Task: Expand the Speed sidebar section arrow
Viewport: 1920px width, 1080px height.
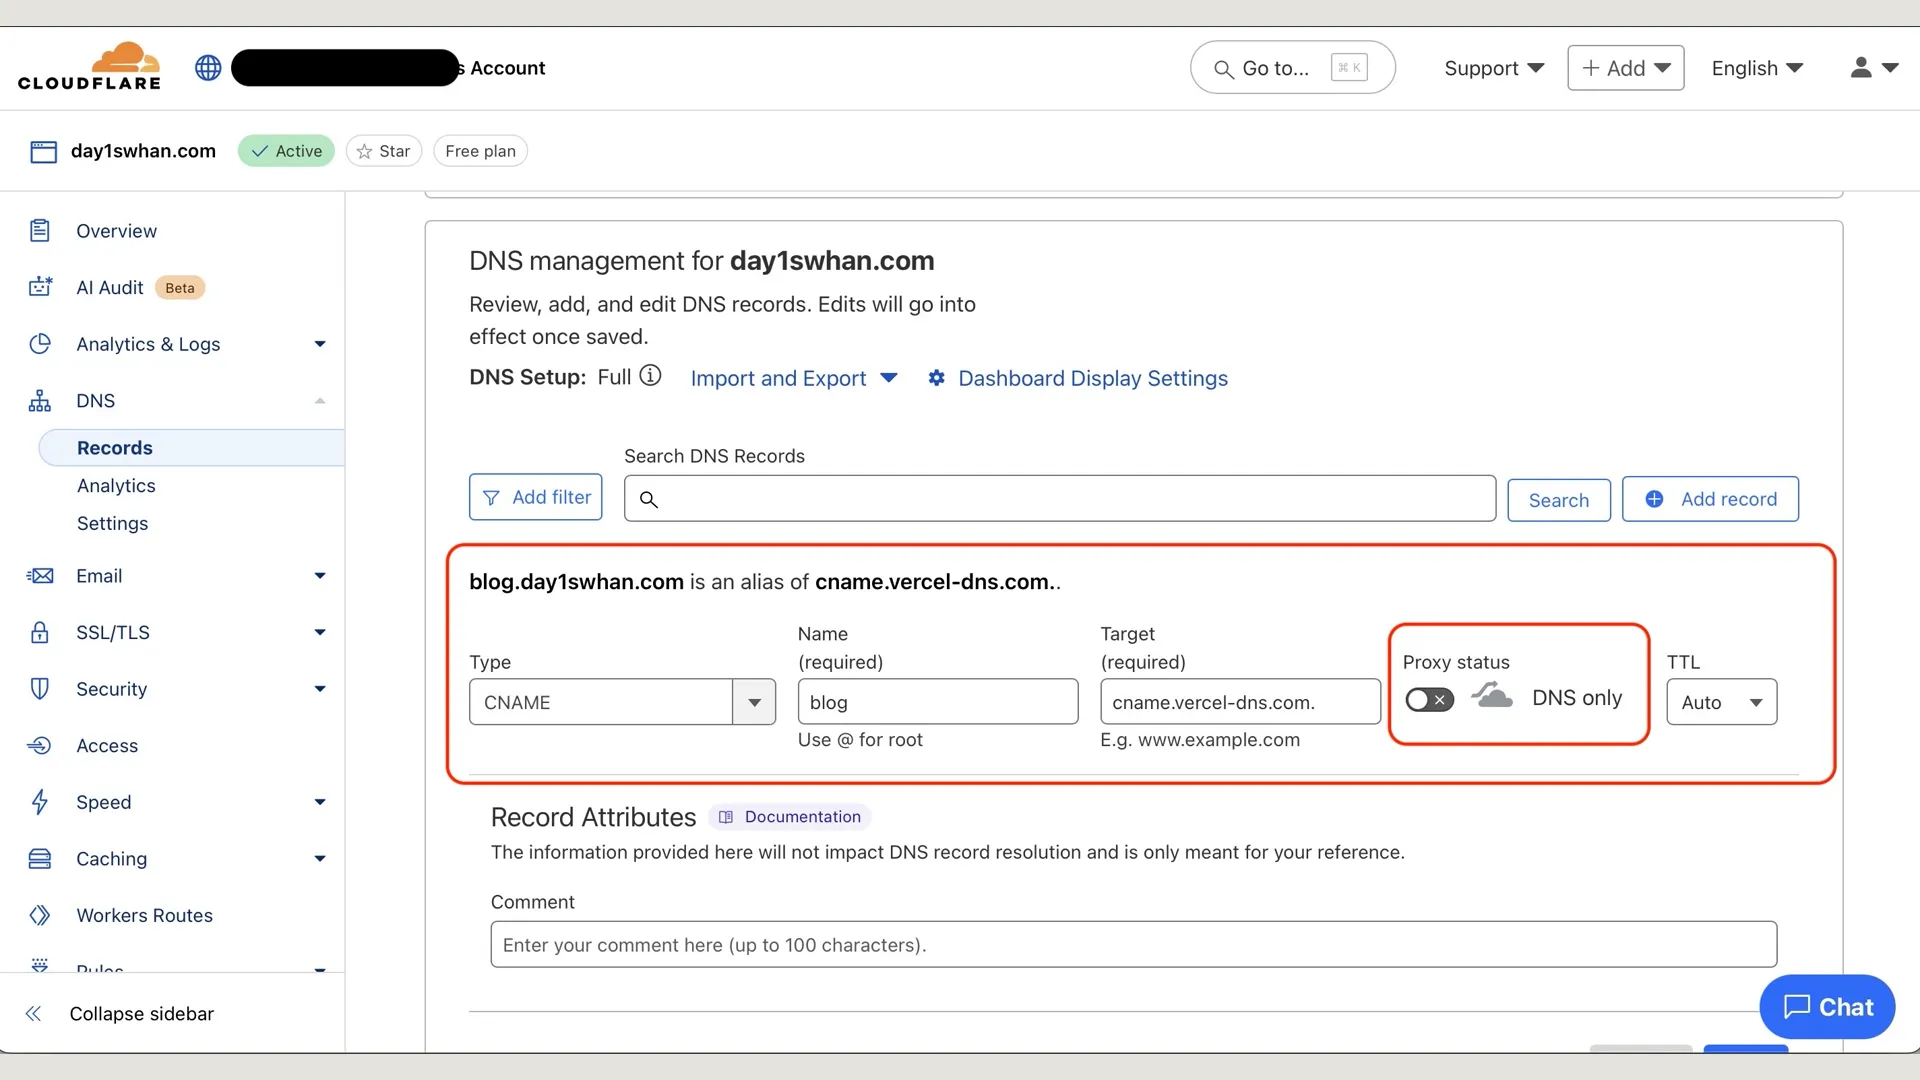Action: point(320,802)
